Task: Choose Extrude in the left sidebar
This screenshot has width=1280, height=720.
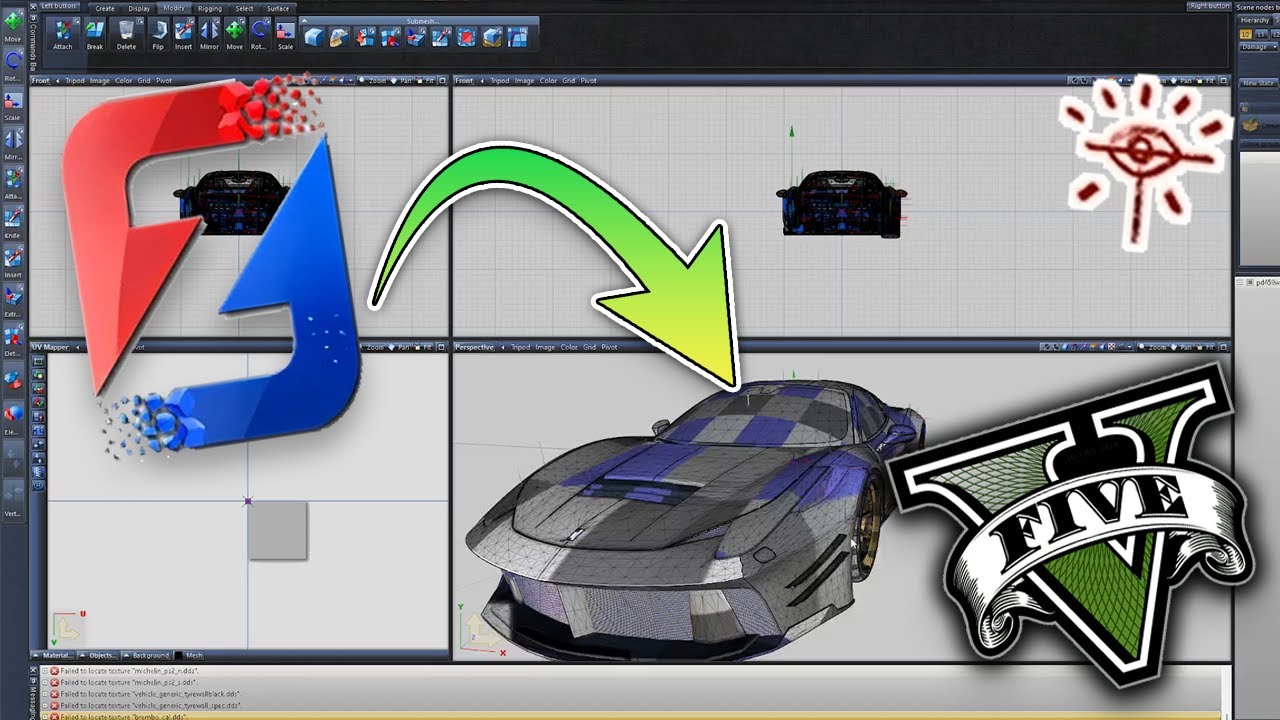Action: 13,301
